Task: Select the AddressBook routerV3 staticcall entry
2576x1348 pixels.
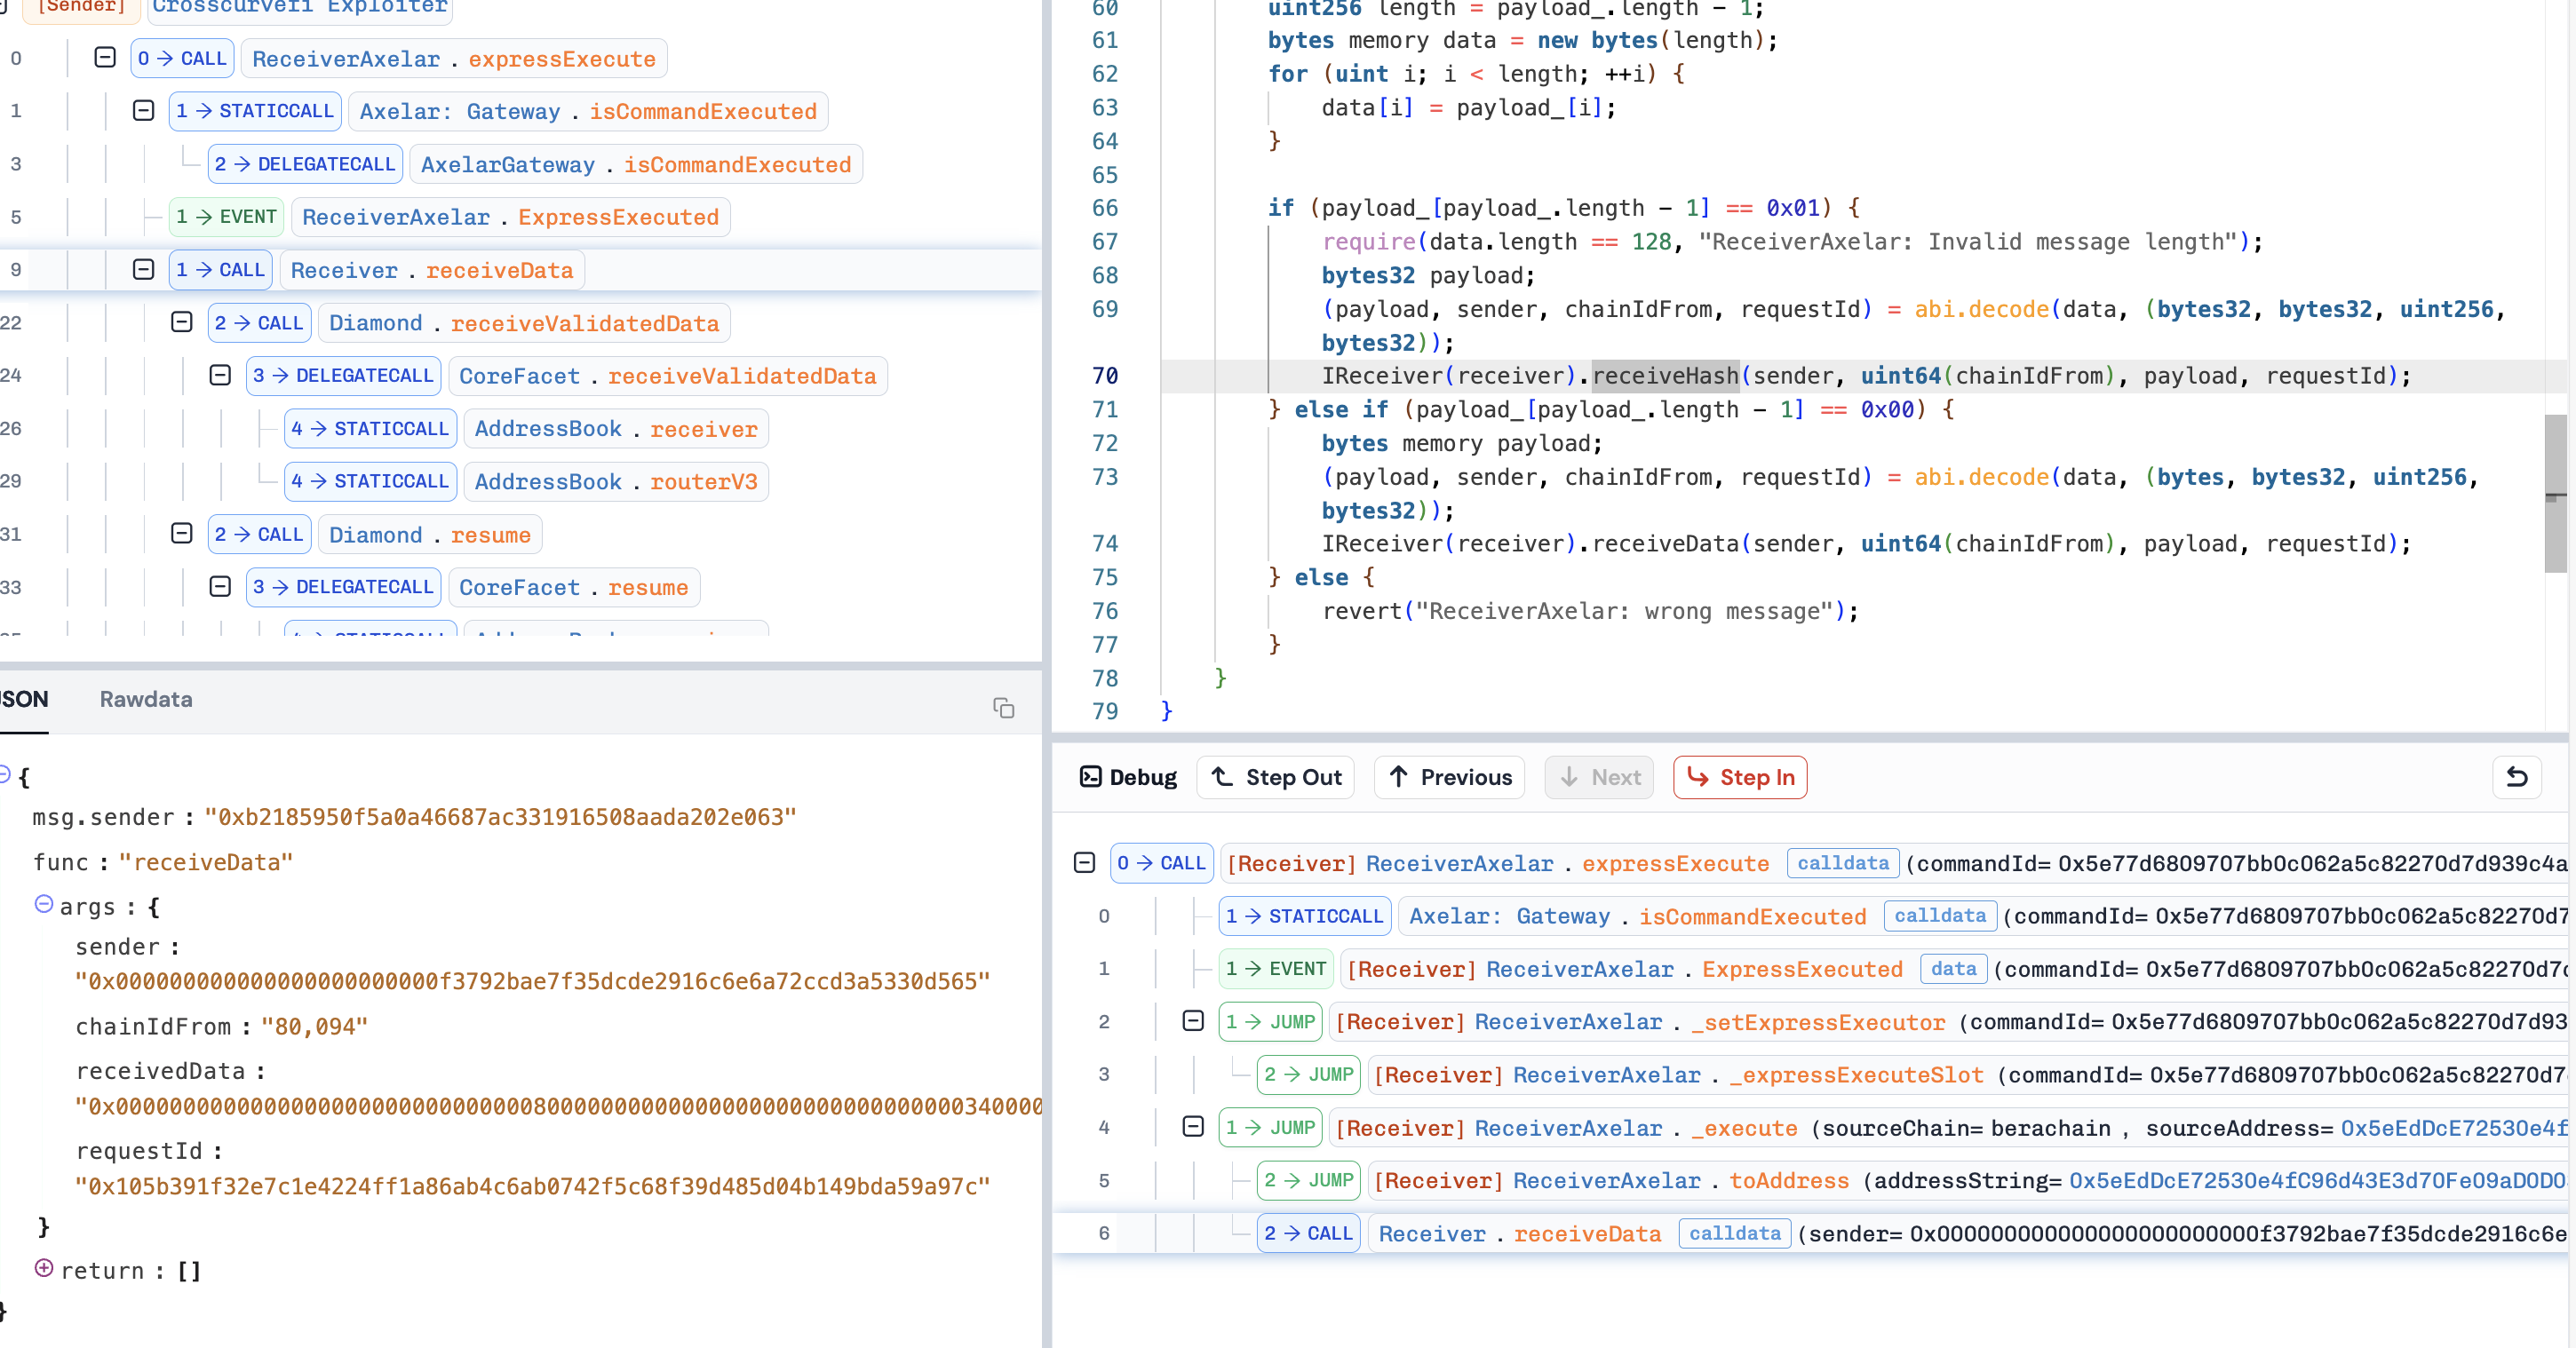Action: 615,482
